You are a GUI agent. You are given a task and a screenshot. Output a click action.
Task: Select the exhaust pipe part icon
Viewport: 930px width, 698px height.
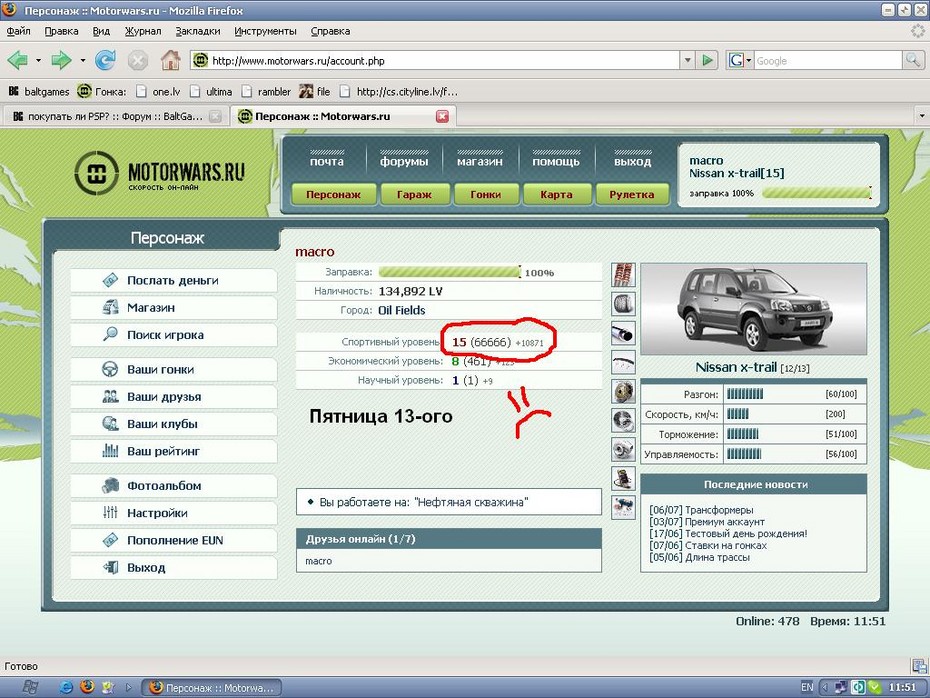pyautogui.click(x=623, y=333)
